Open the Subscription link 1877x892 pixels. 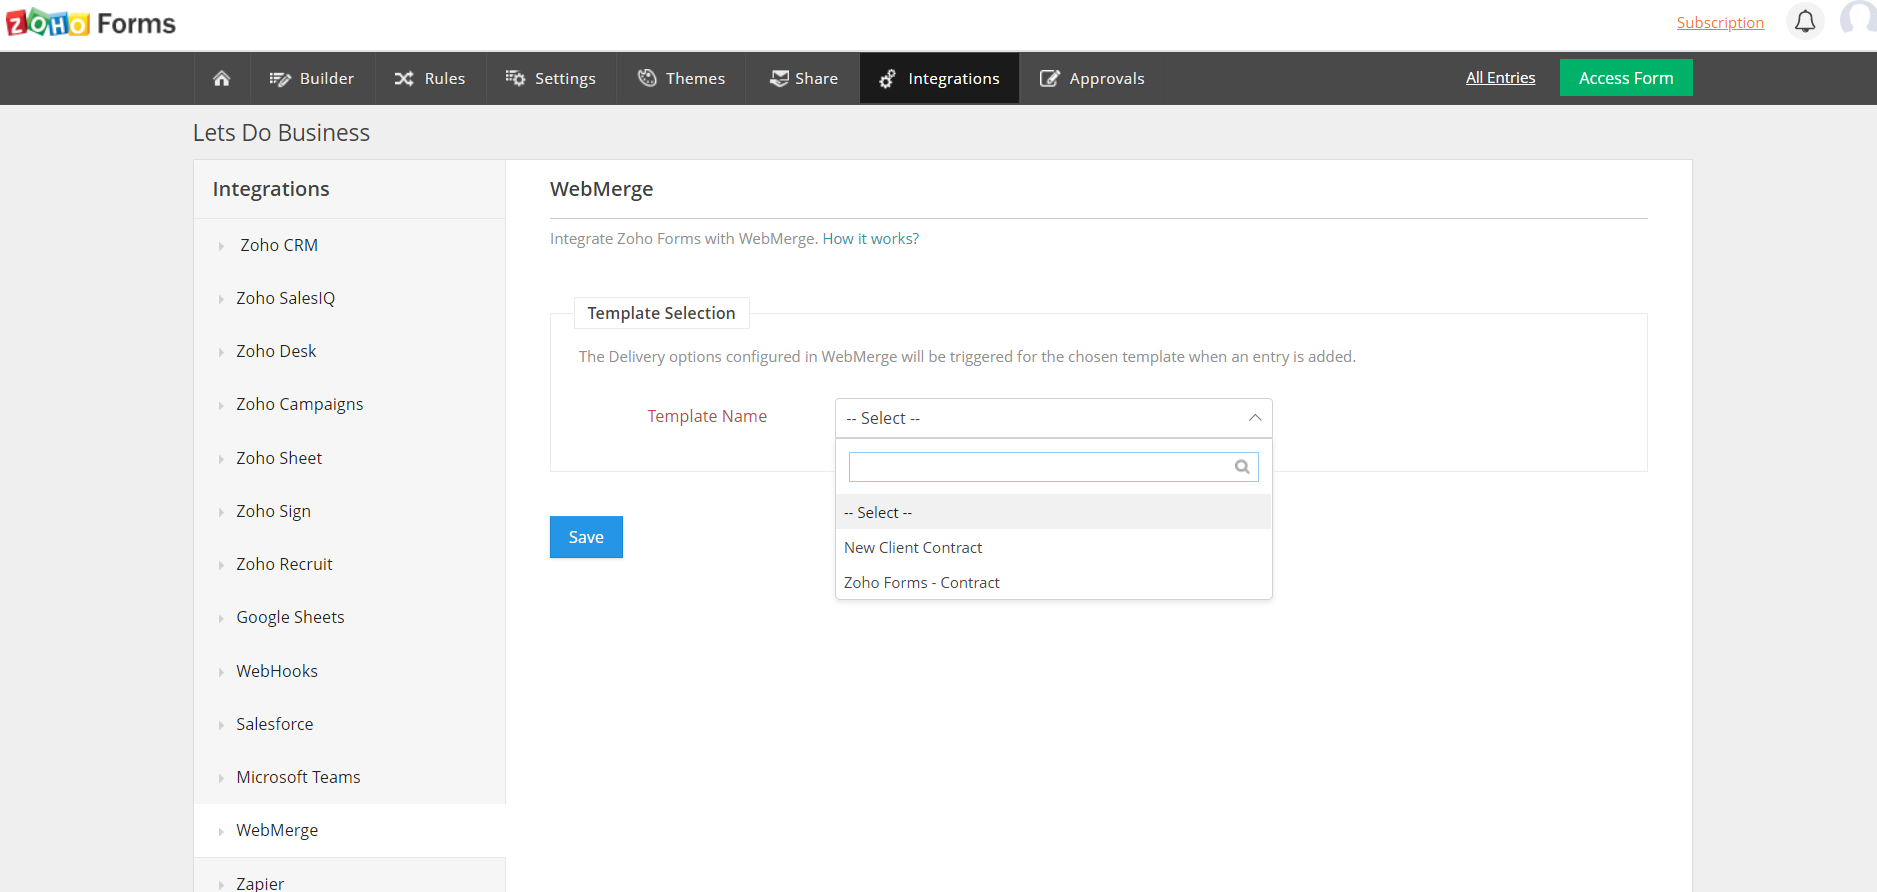1720,22
